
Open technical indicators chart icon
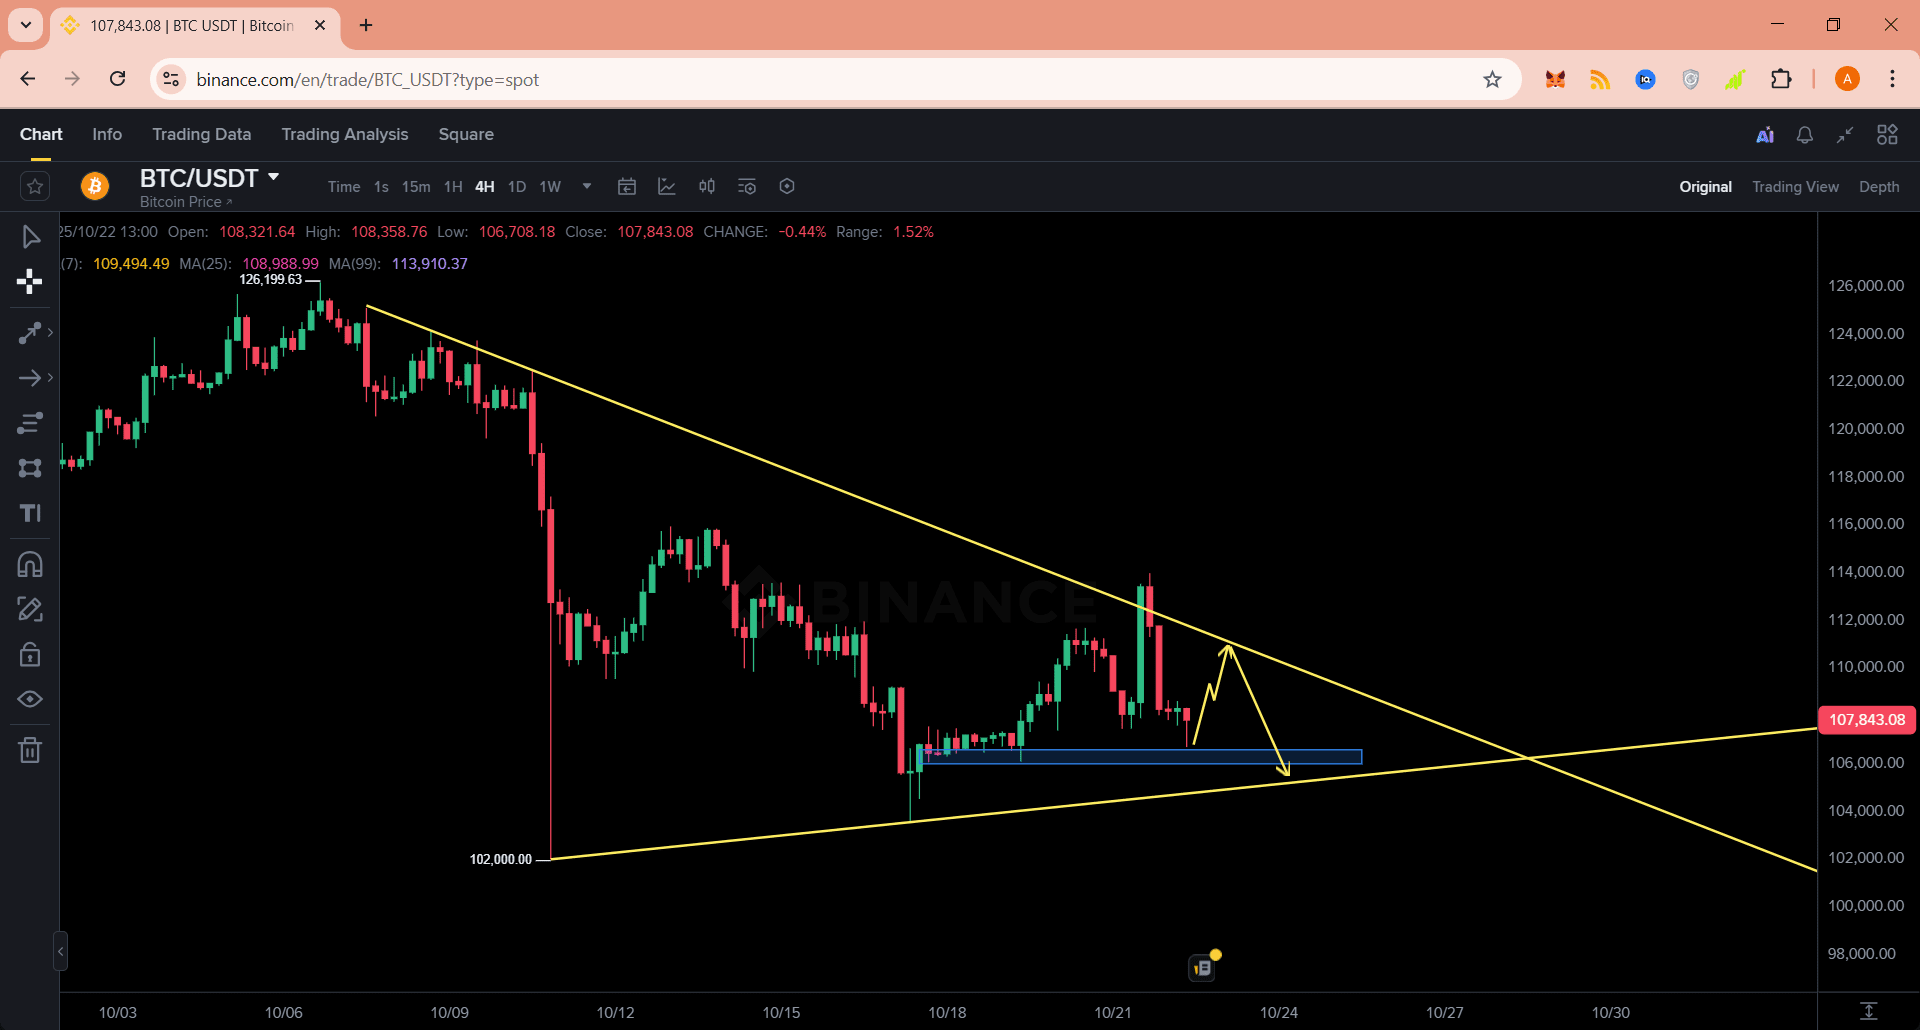click(x=667, y=186)
